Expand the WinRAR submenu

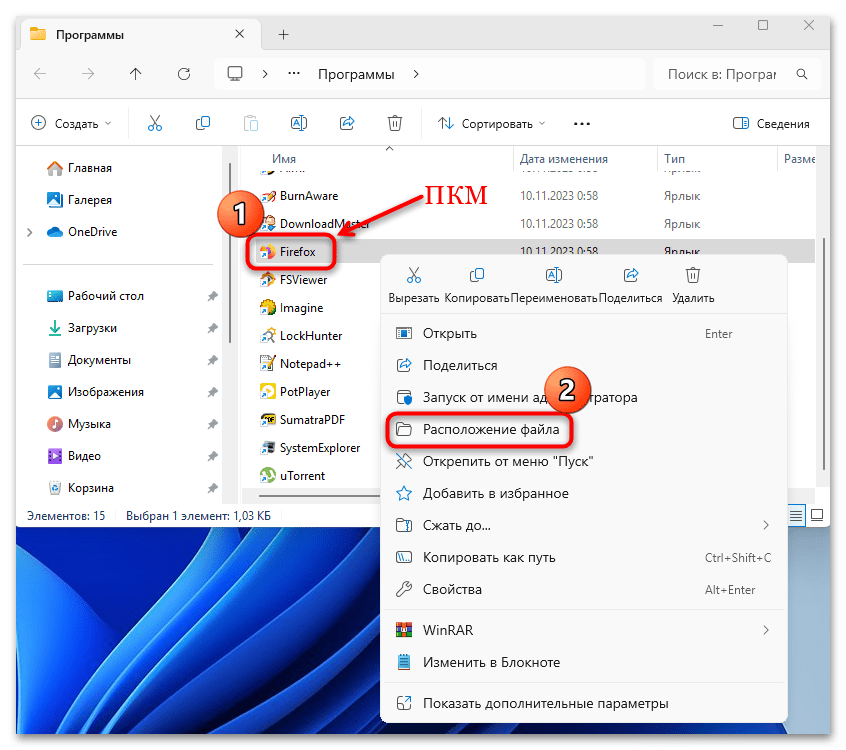(x=766, y=630)
